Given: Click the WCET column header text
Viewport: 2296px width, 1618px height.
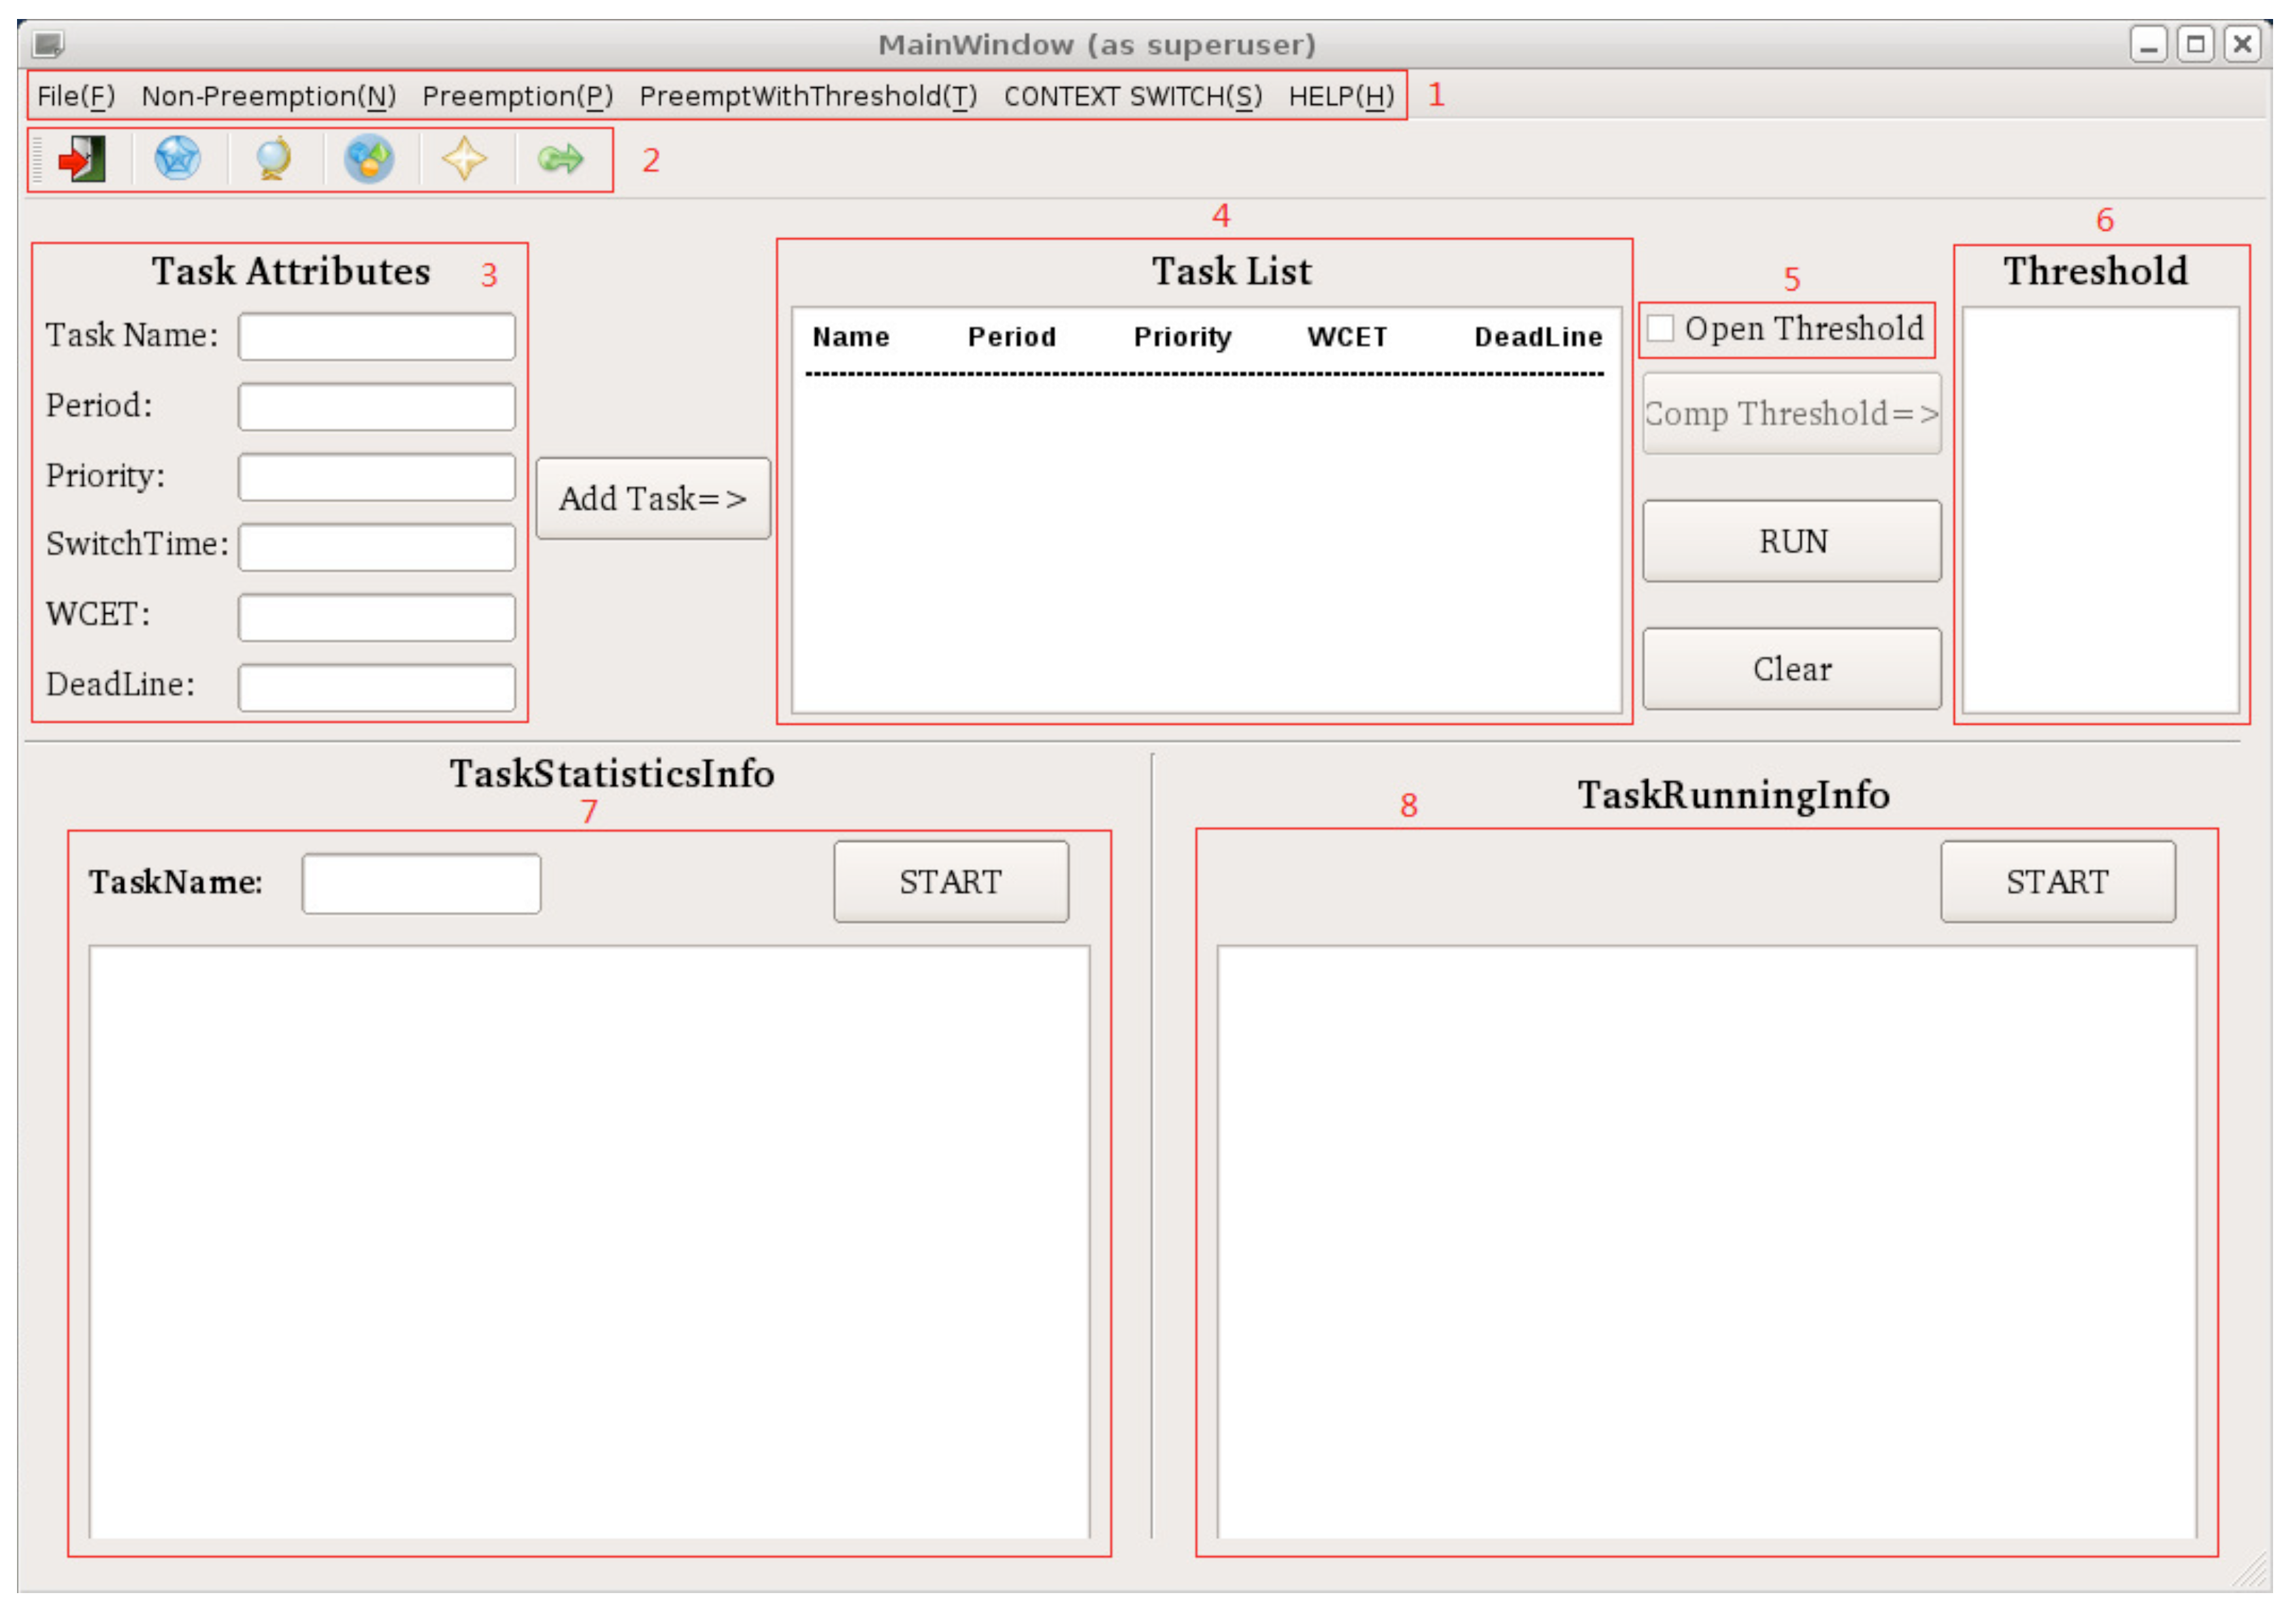Looking at the screenshot, I should click(1348, 338).
